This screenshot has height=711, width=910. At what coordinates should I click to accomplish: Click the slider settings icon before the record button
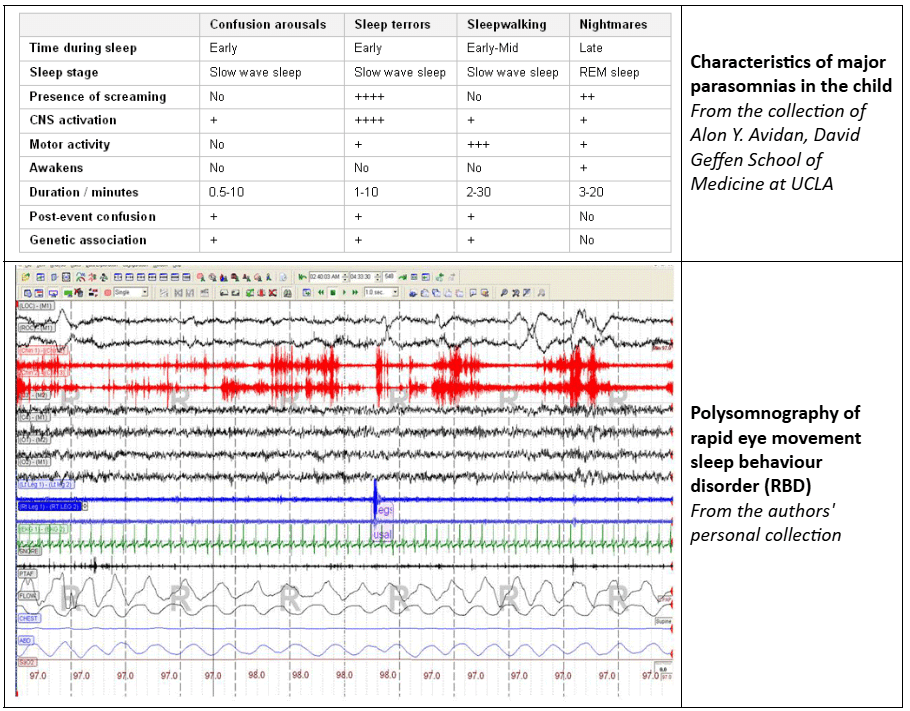(x=93, y=293)
